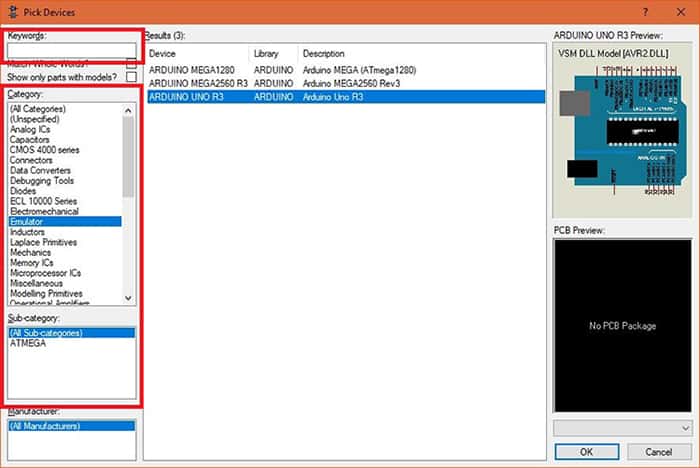Toggle Match Whole Words checkbox

(x=131, y=63)
